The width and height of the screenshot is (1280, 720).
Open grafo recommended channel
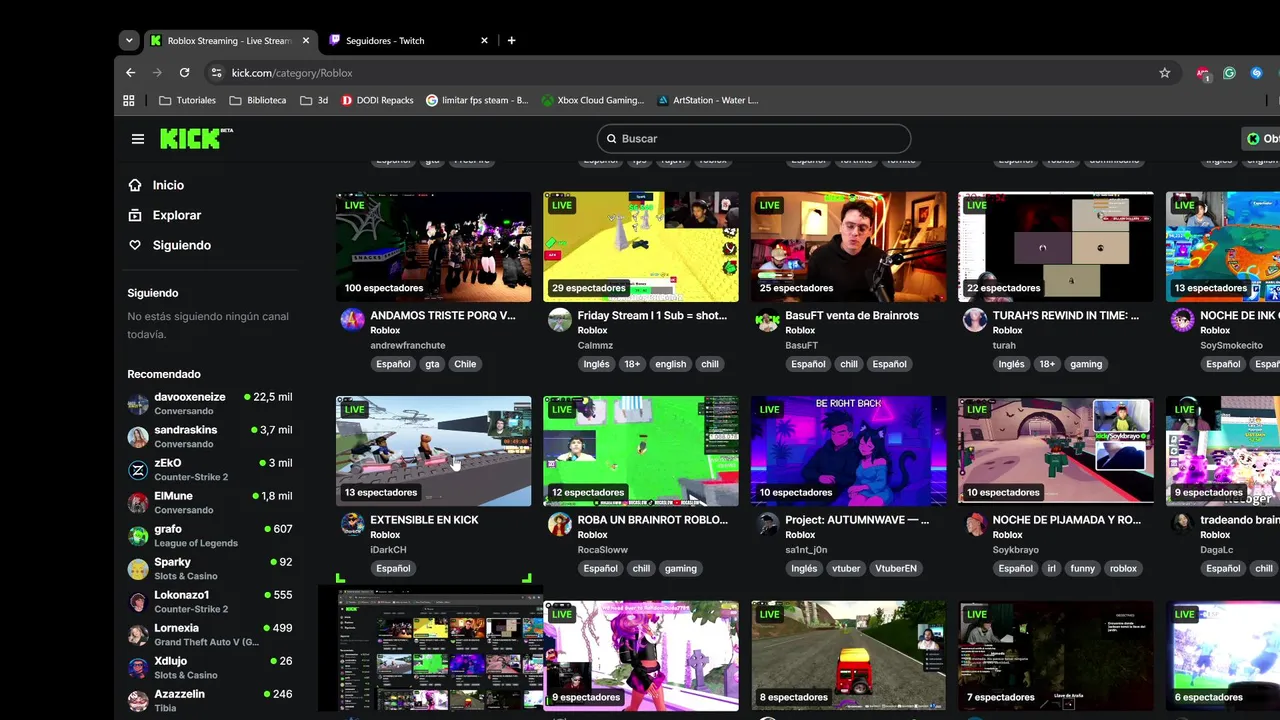[x=210, y=535]
